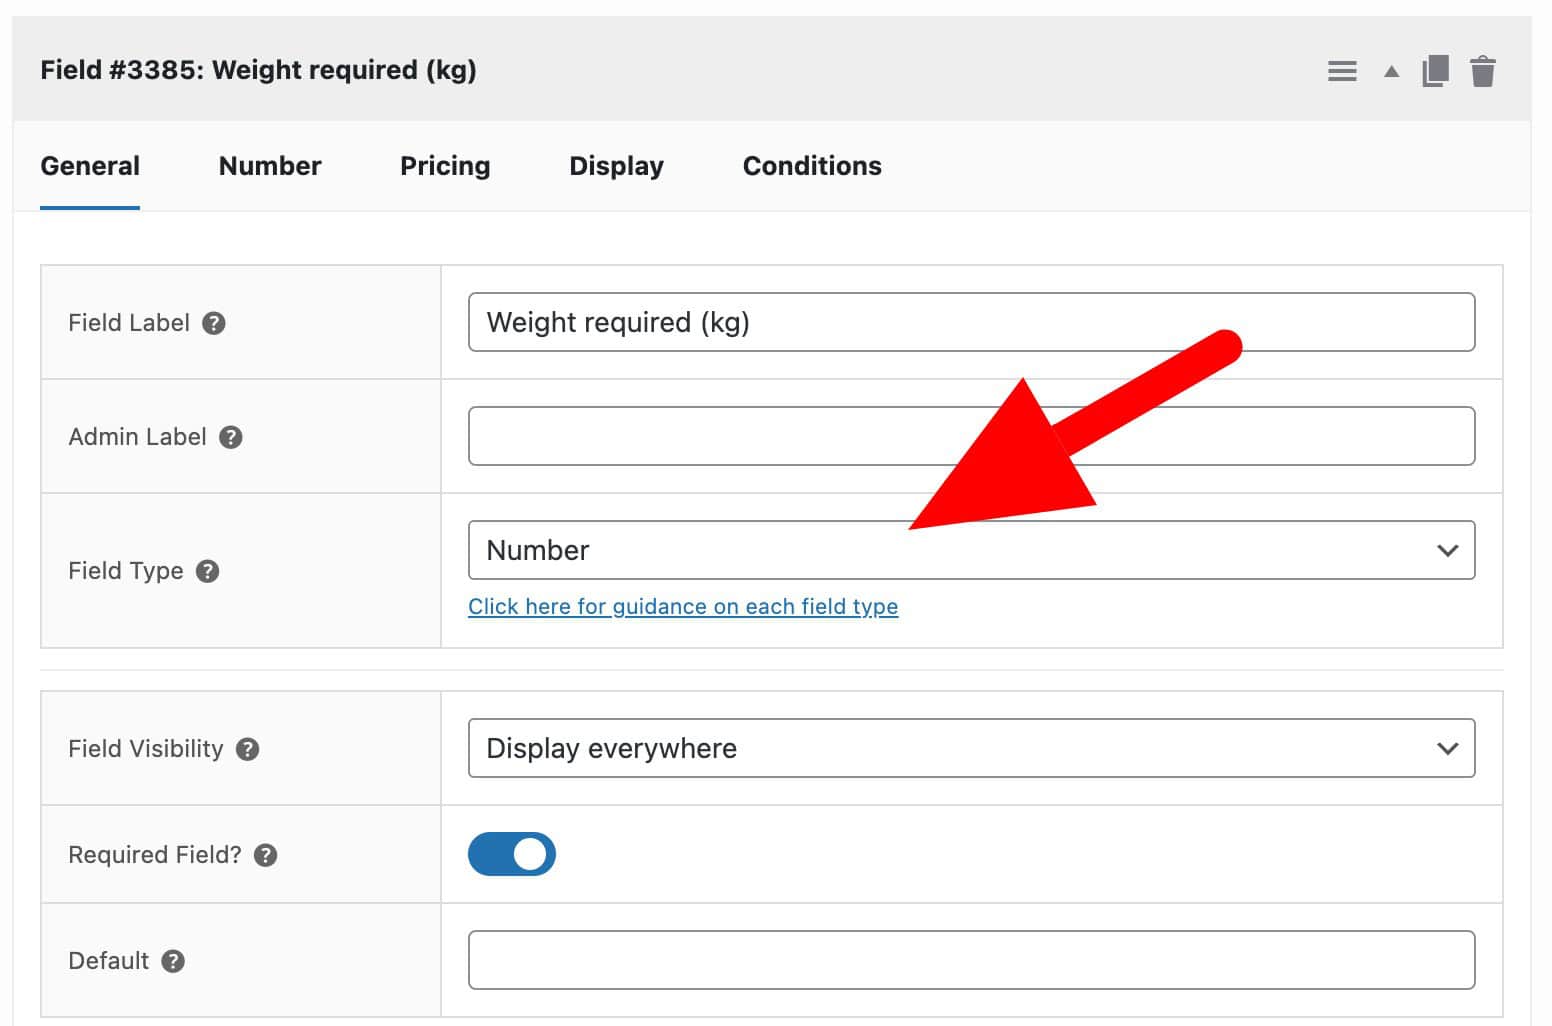The height and width of the screenshot is (1026, 1552).
Task: Duplicate field #3385 using the copy icon
Action: (x=1435, y=71)
